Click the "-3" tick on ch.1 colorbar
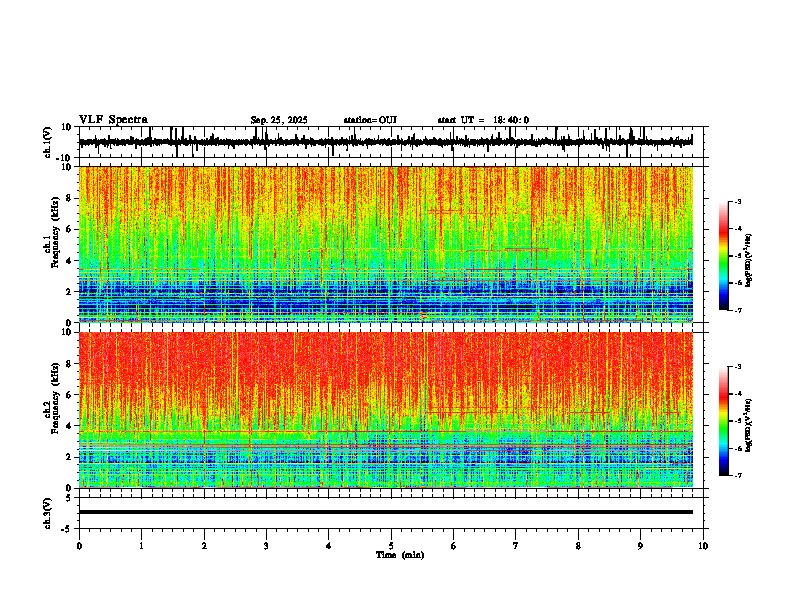 tap(737, 201)
